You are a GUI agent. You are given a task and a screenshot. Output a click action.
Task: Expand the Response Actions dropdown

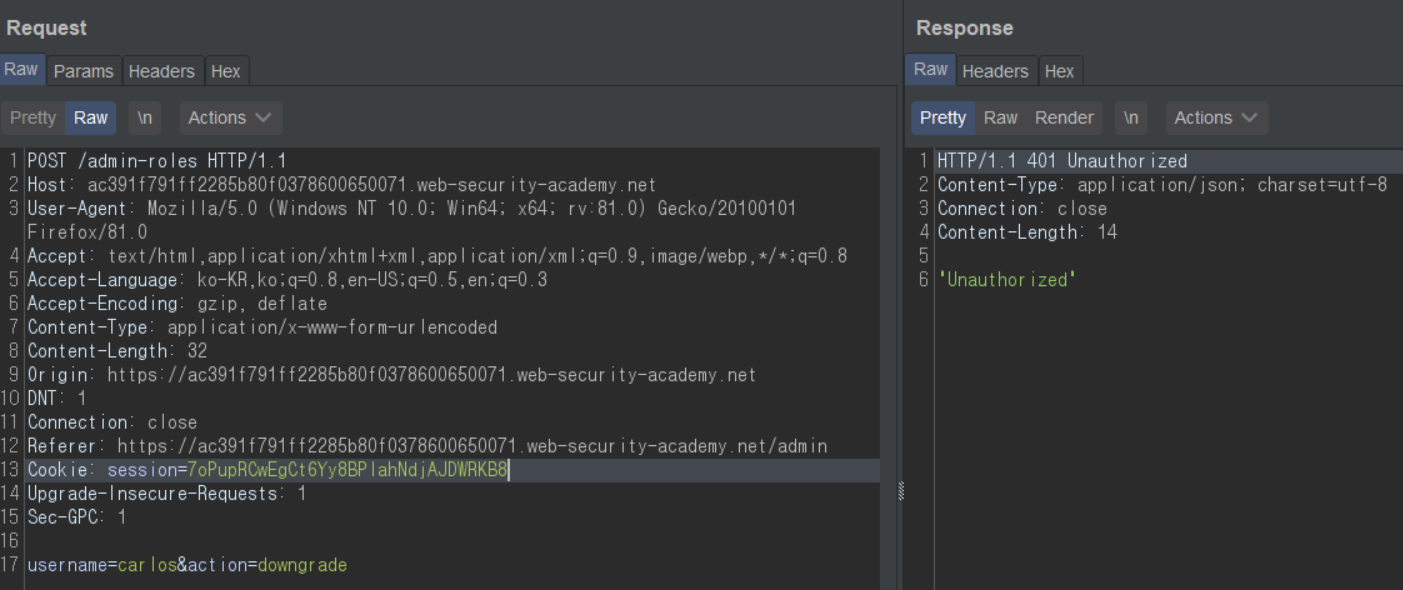[1216, 118]
